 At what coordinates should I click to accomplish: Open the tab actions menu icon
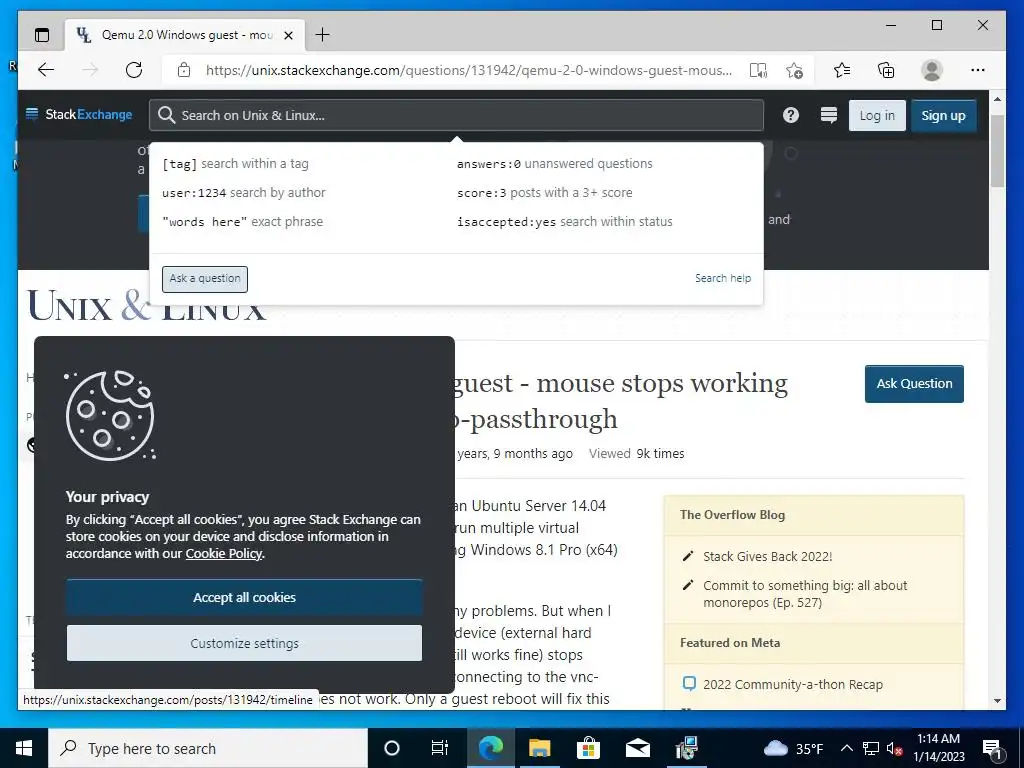point(42,35)
